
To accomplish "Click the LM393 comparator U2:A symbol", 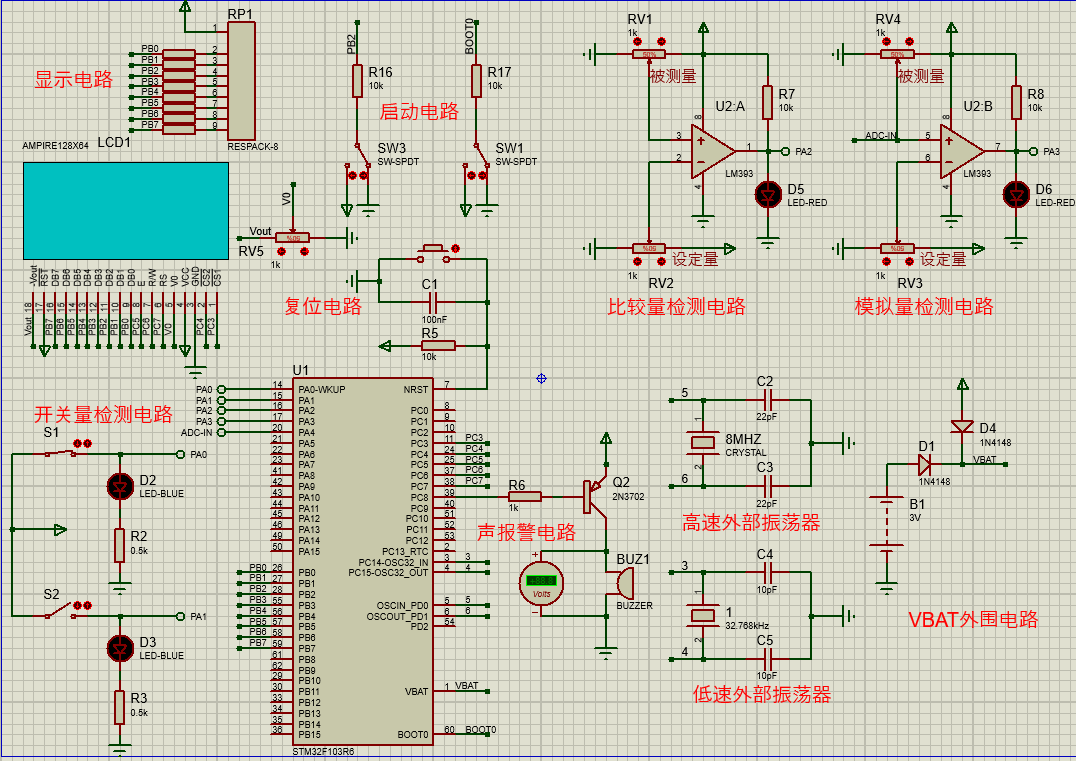I will tap(713, 150).
